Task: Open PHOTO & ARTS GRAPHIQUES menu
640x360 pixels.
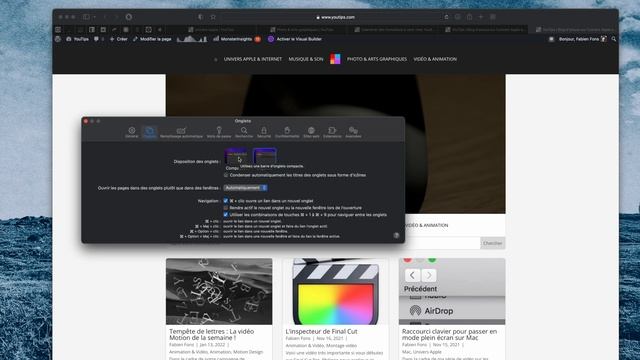Action: [x=377, y=59]
